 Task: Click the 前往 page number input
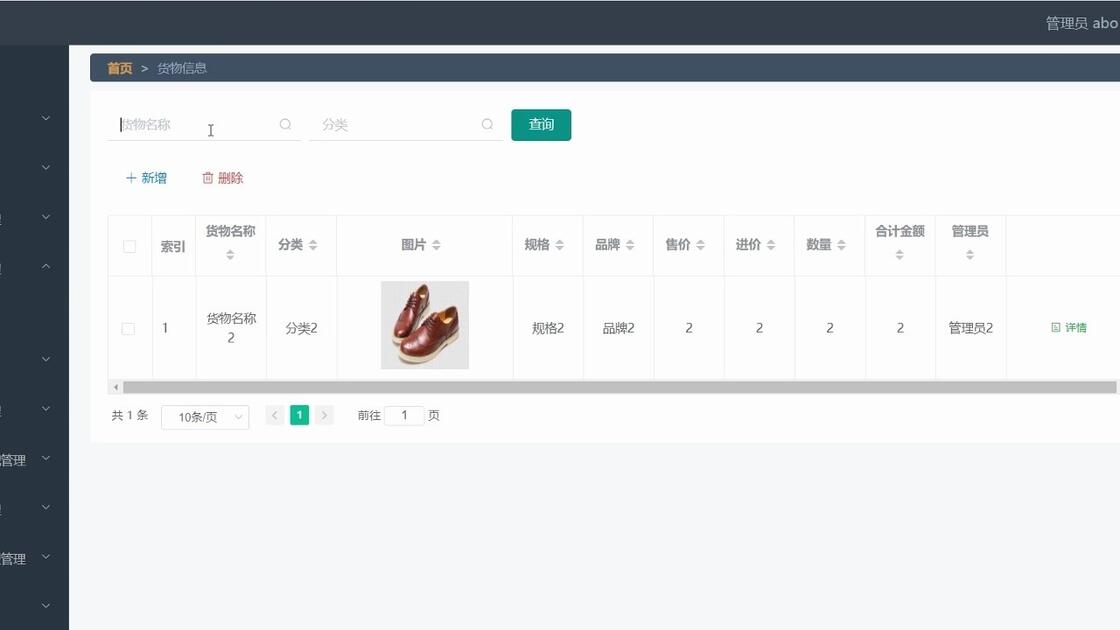404,415
